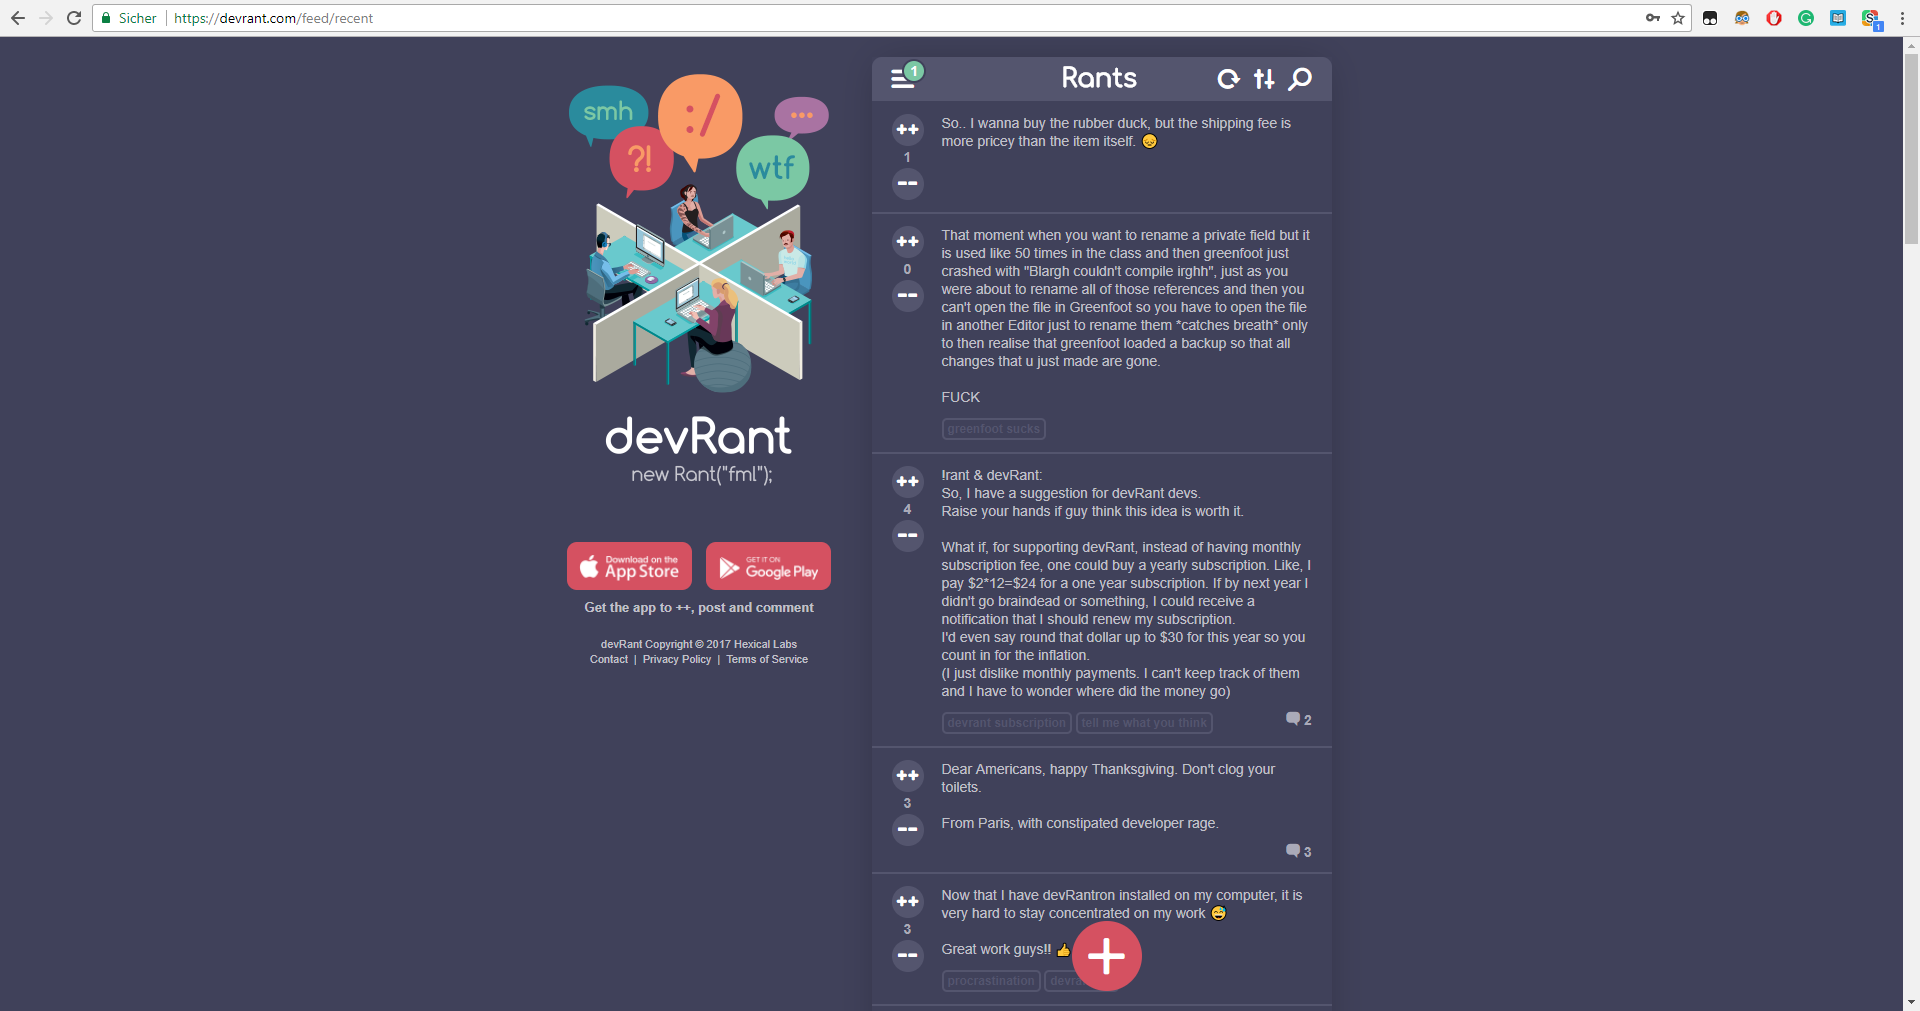Downvote the Greenfoot crash rant

tap(907, 295)
